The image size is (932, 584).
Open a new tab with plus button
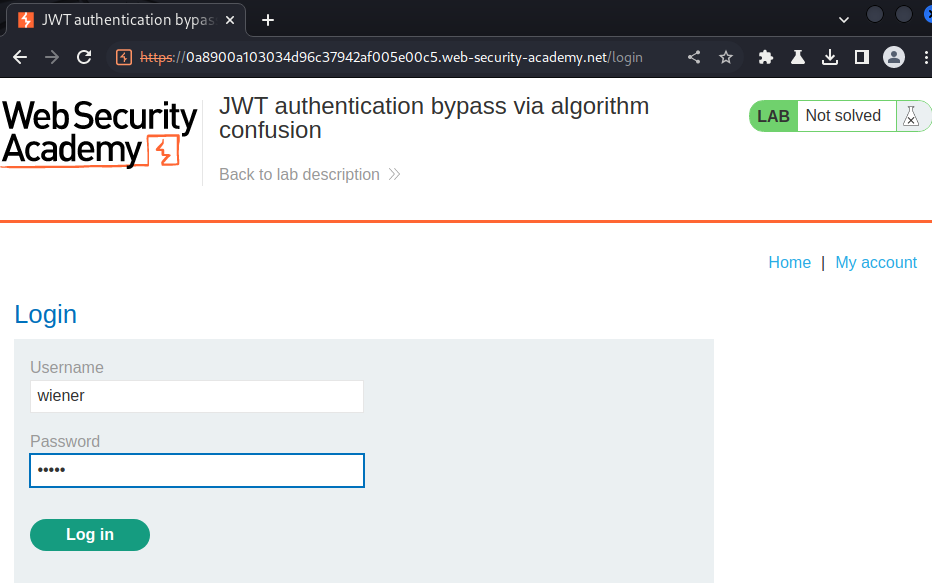coord(268,20)
